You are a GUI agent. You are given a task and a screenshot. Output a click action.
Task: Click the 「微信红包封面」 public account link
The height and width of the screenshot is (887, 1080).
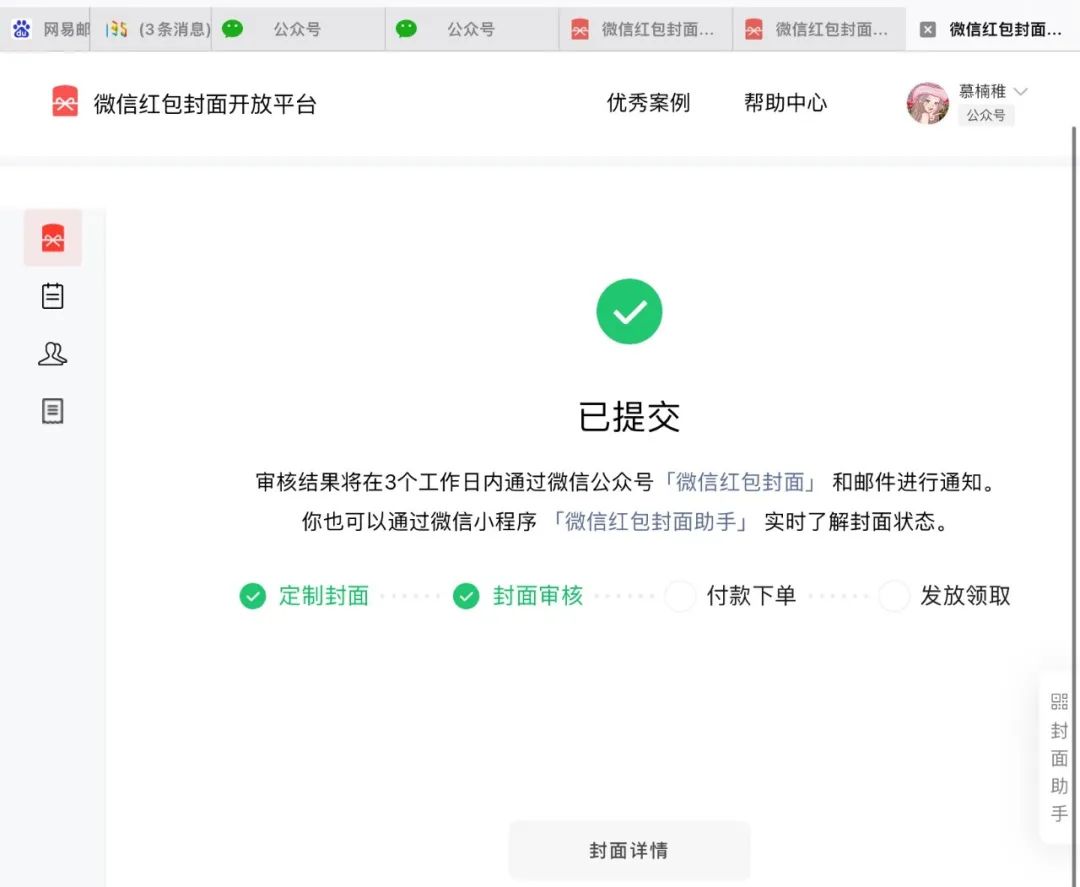[740, 481]
